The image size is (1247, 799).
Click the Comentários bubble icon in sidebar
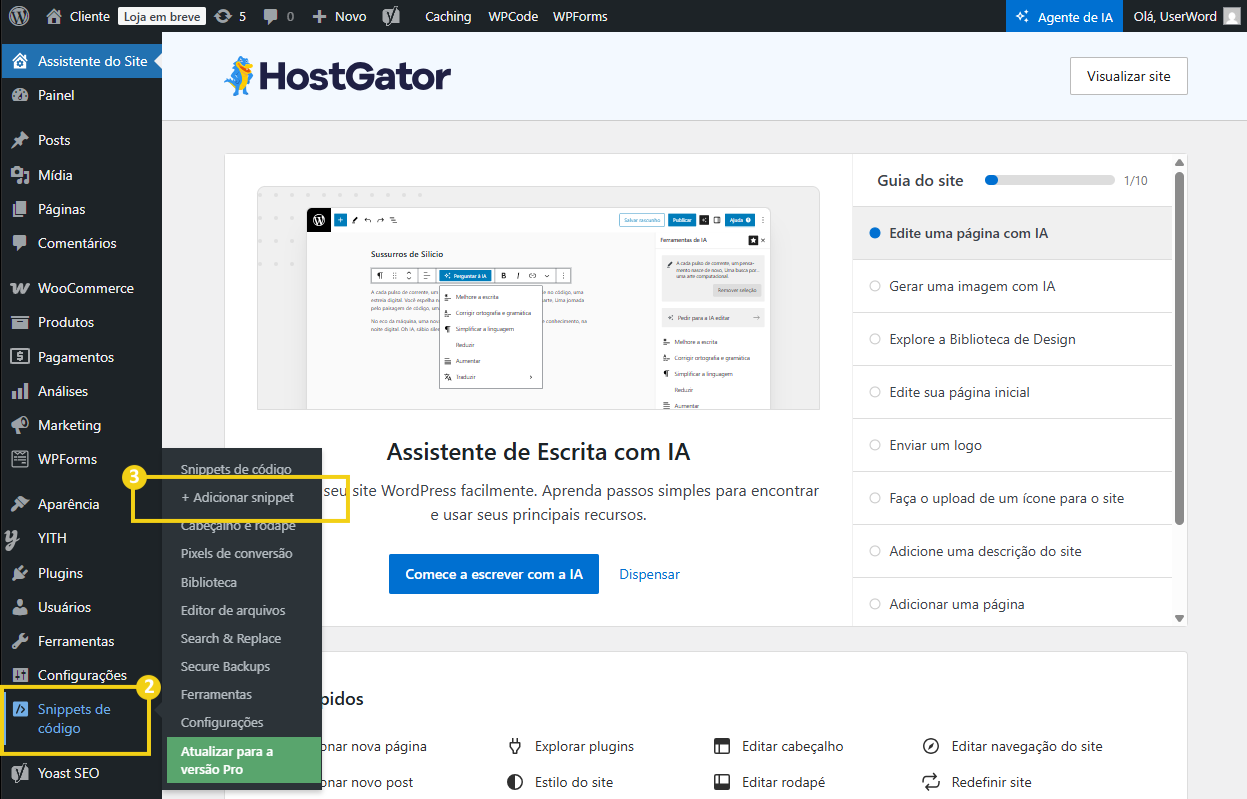pyautogui.click(x=20, y=243)
